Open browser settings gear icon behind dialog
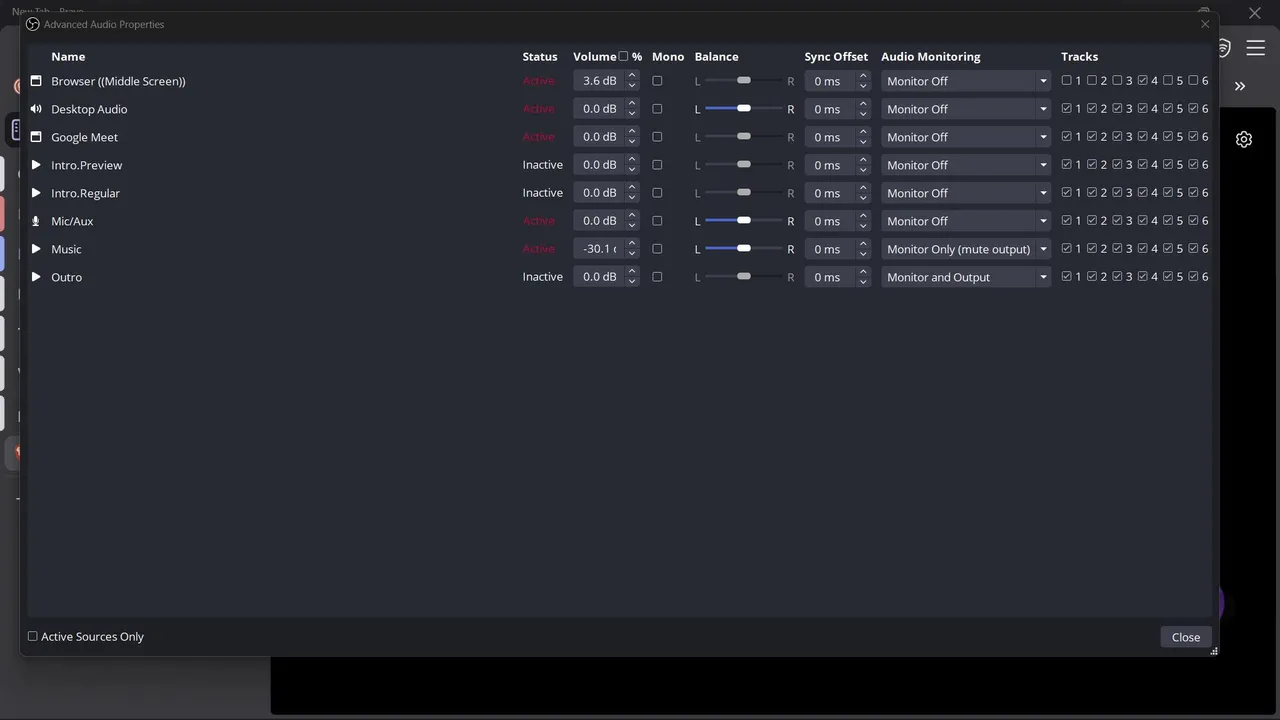Viewport: 1280px width, 720px height. click(1244, 140)
